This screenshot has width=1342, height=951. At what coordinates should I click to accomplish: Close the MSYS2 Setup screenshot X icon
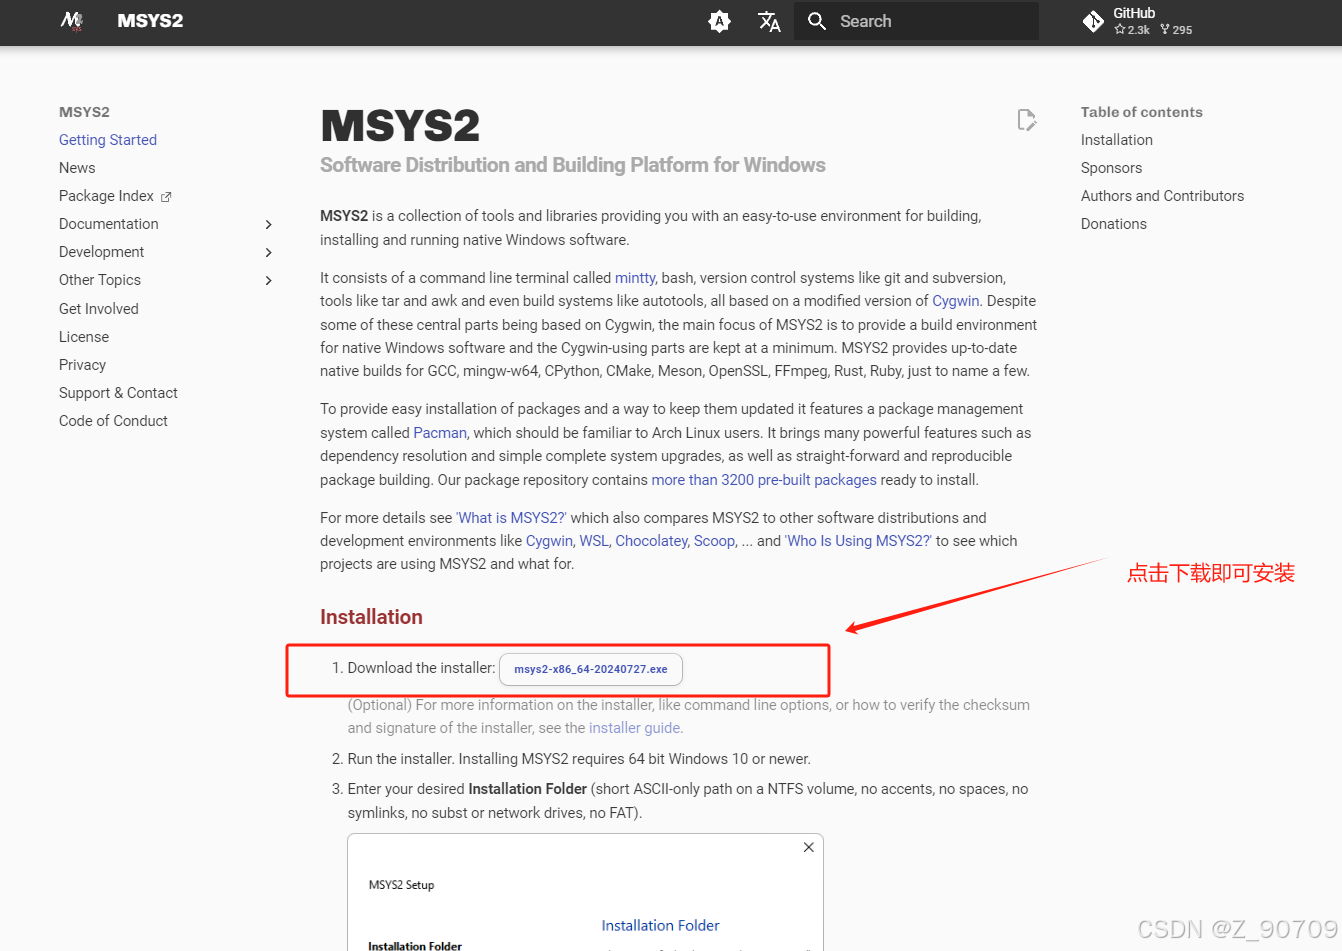(809, 847)
